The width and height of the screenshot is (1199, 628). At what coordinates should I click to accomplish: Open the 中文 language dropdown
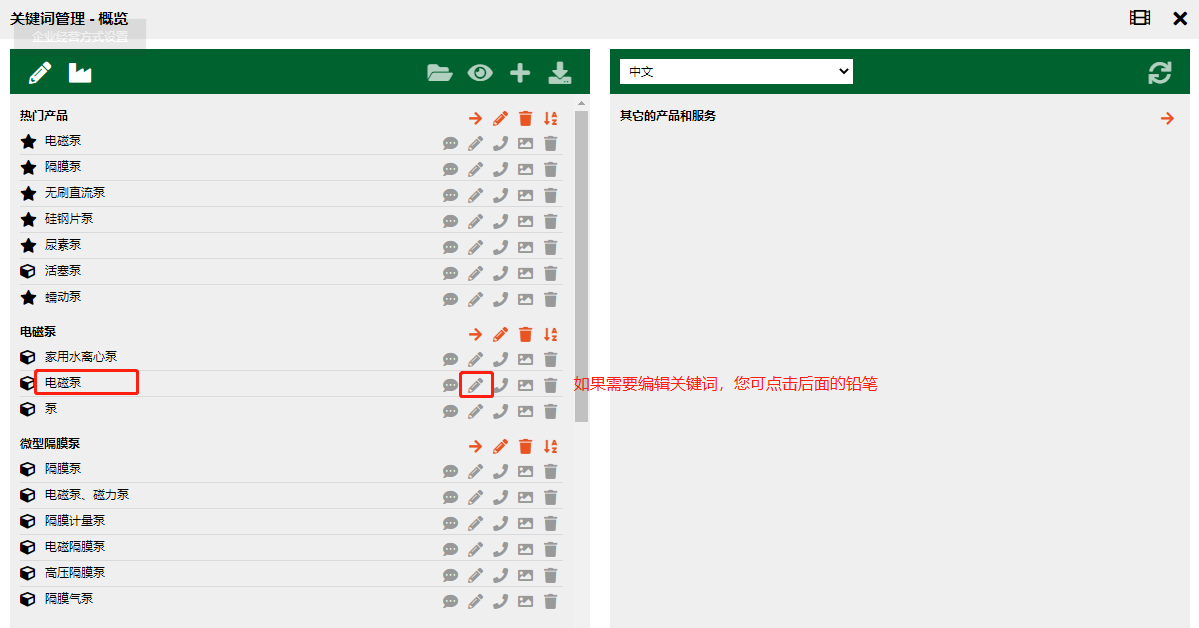click(736, 72)
